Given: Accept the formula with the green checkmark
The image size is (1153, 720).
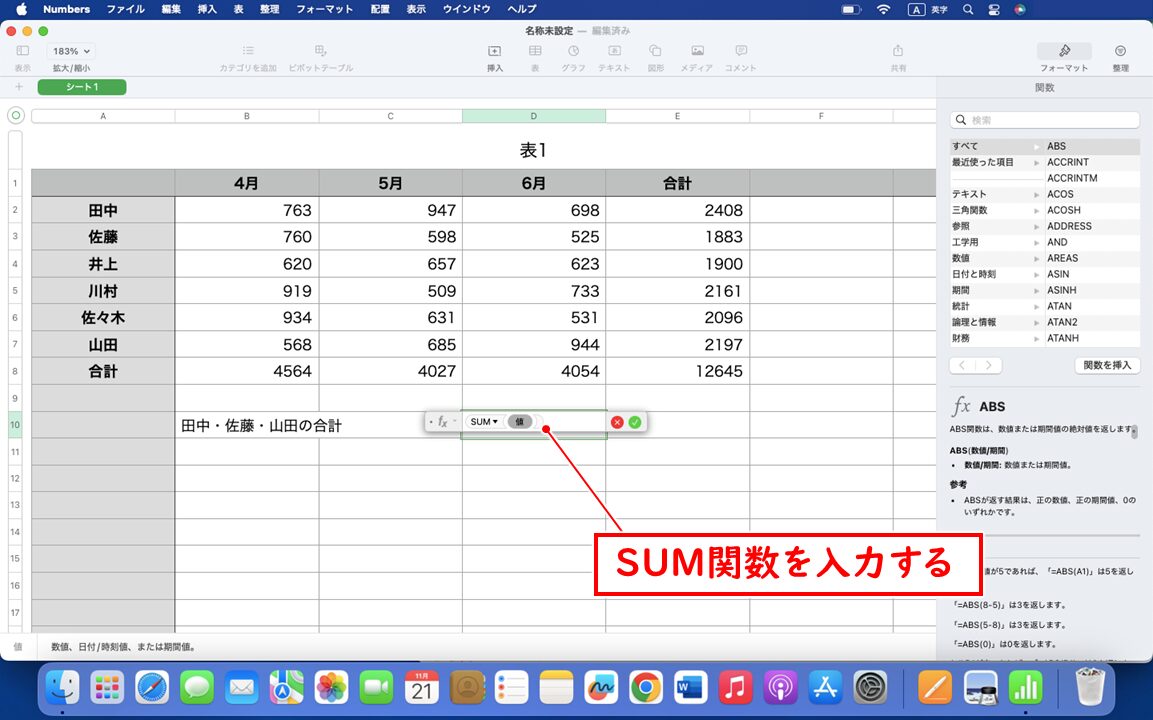Looking at the screenshot, I should (x=635, y=422).
